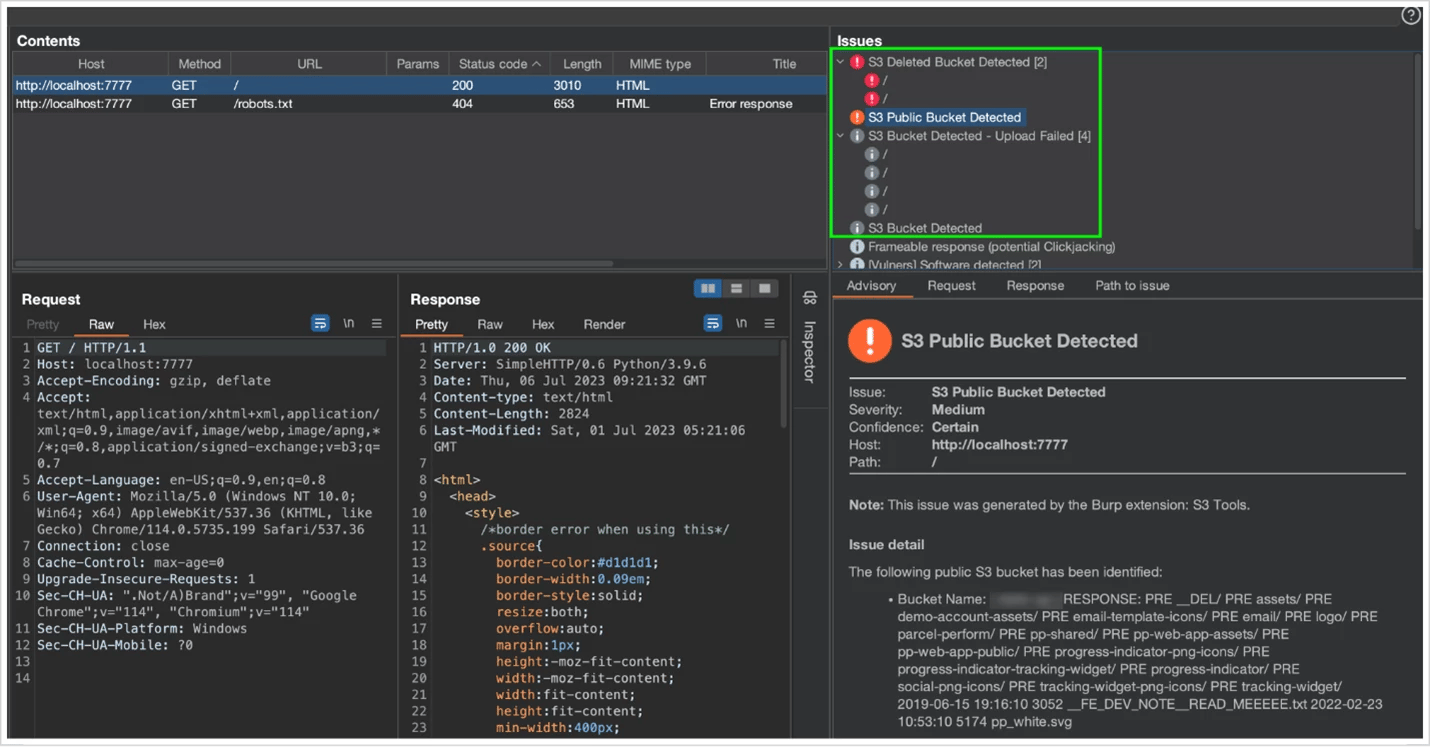Click the help question mark icon

click(x=1410, y=15)
